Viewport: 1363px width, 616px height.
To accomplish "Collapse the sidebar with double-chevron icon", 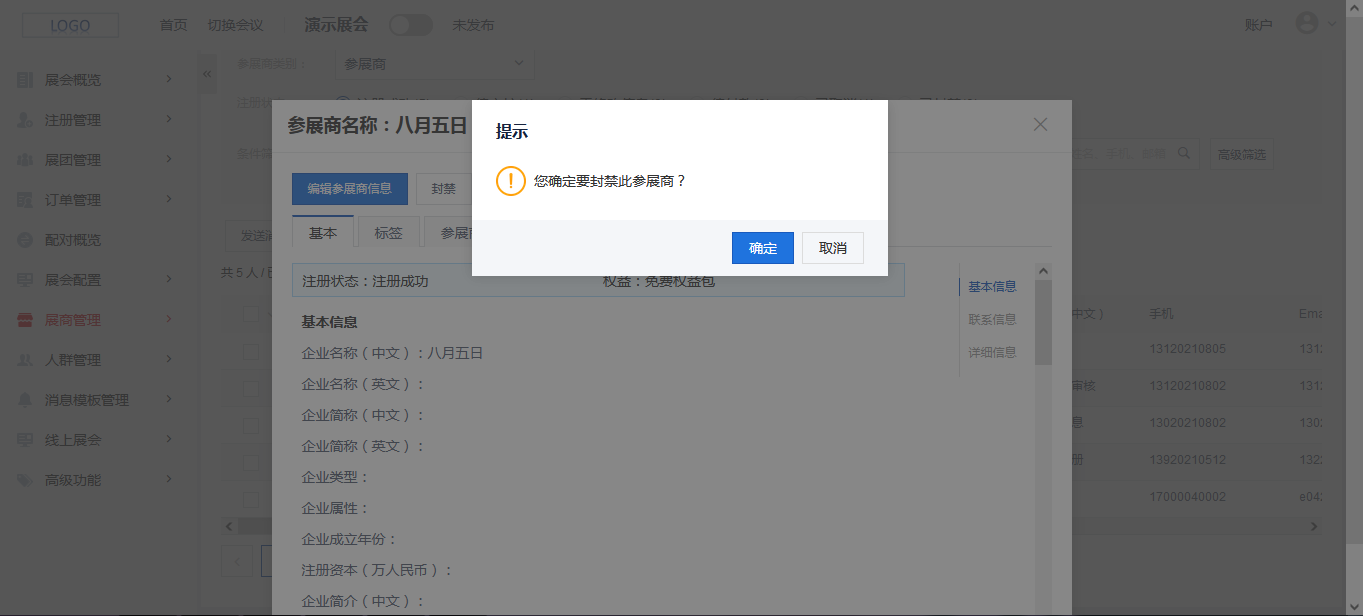I will (x=207, y=74).
